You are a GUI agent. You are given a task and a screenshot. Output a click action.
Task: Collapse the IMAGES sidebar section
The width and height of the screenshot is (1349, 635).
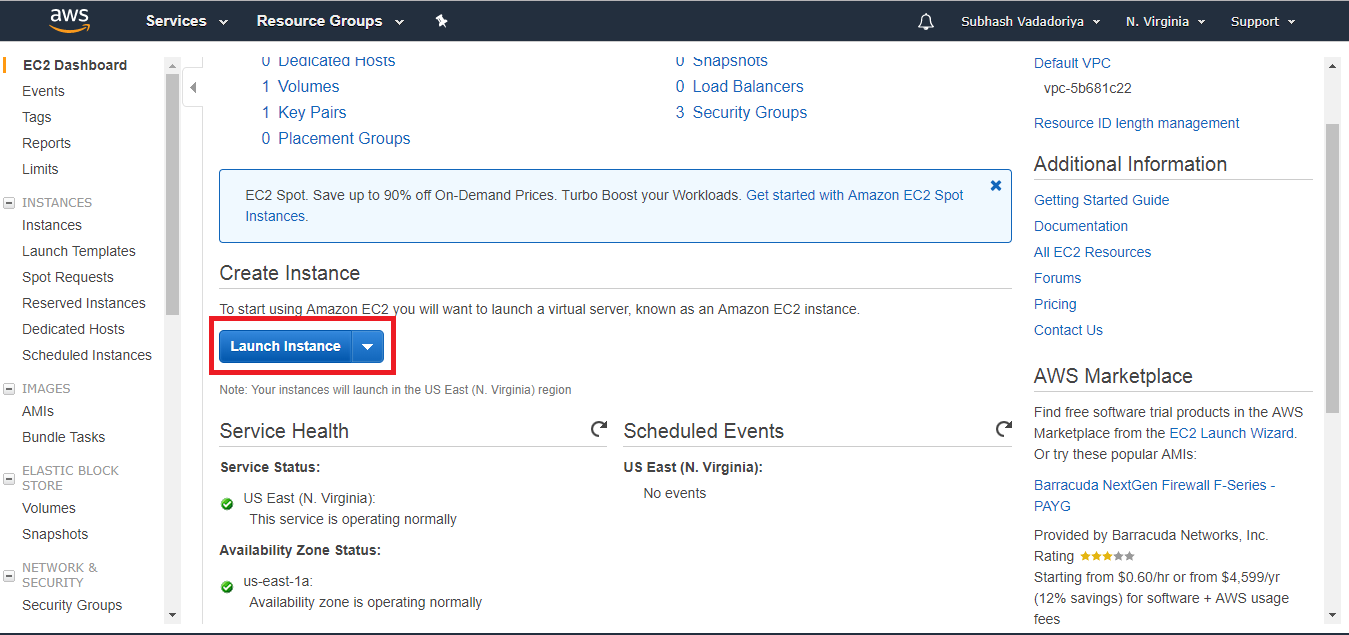9,389
